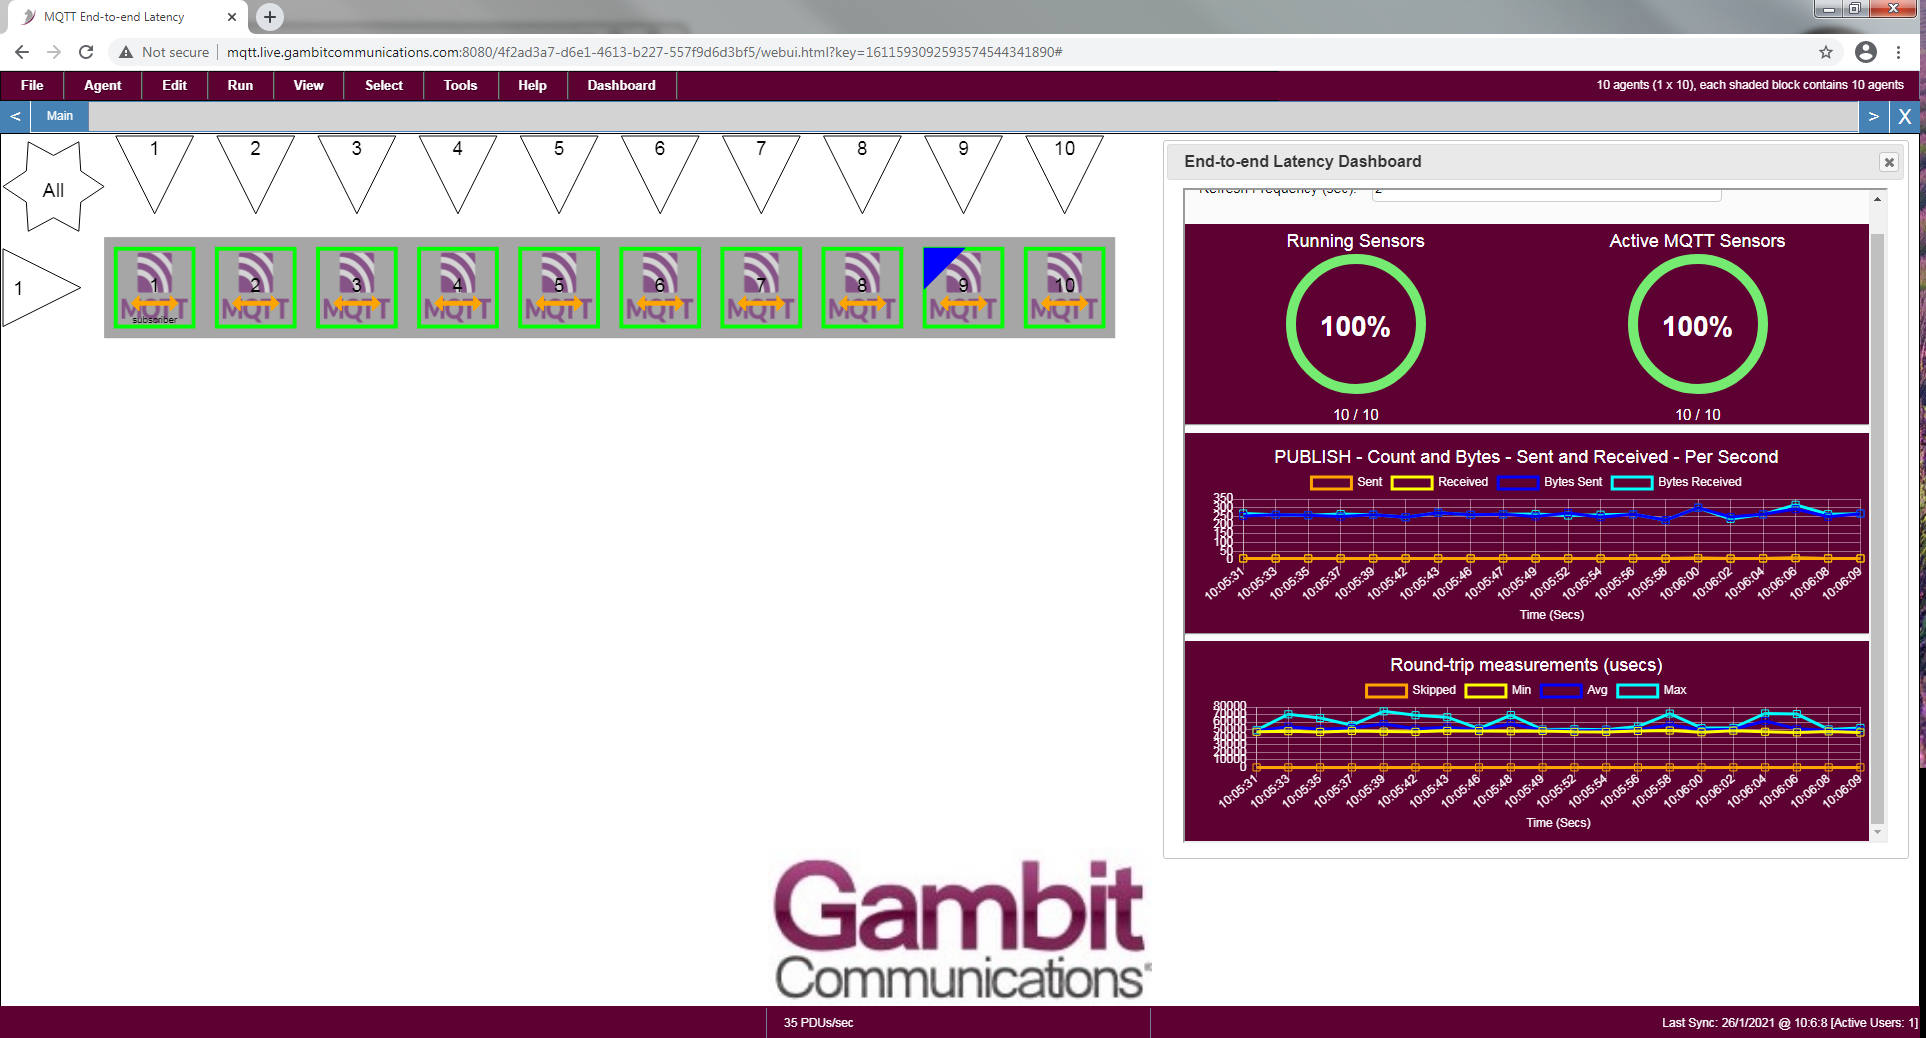Image resolution: width=1926 pixels, height=1038 pixels.
Task: Click the Active MQTT Sensors 100% gauge
Action: 1697,325
